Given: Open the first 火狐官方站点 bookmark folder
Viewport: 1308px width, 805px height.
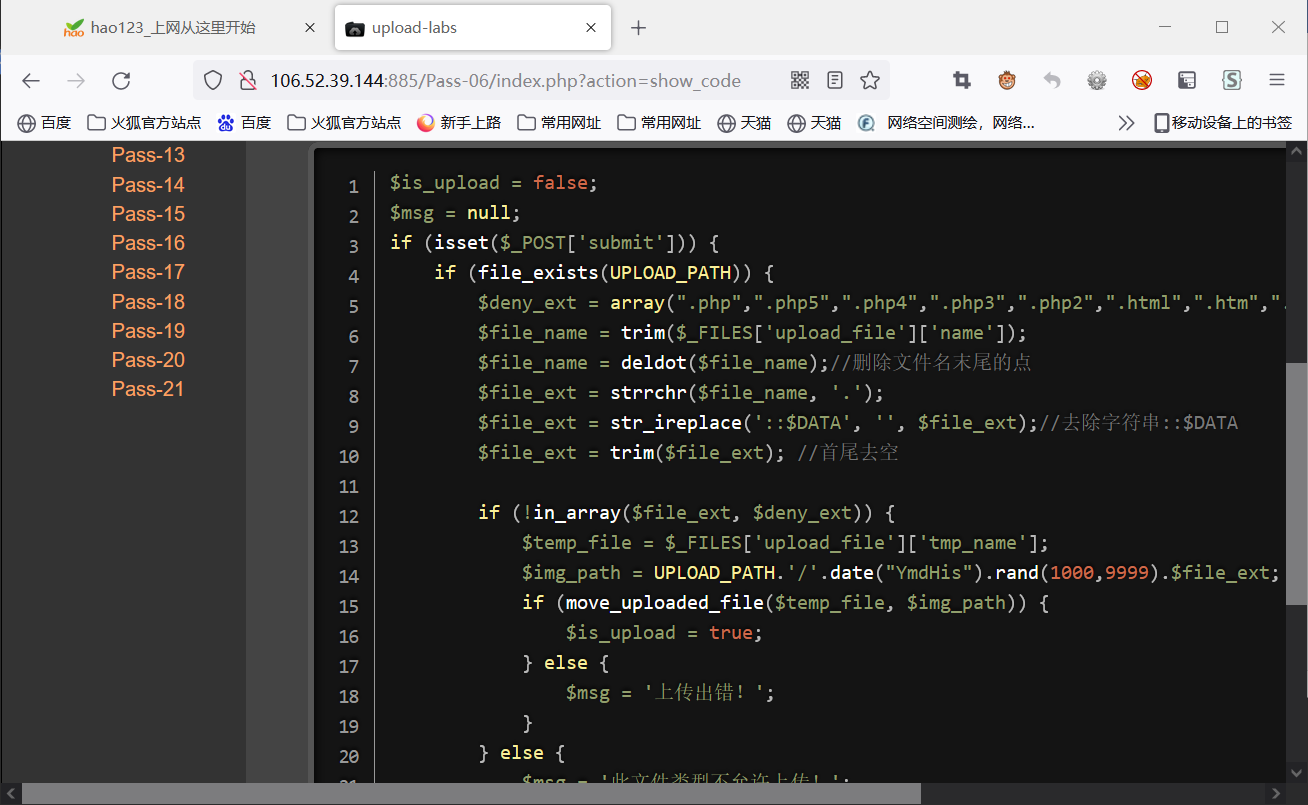Looking at the screenshot, I should 144,123.
